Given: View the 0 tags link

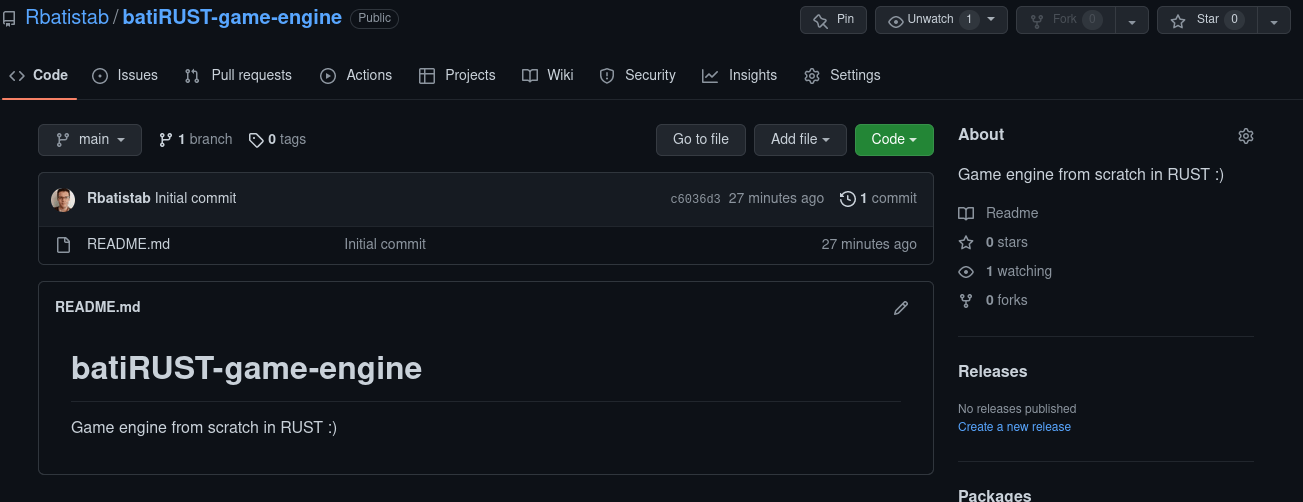Looking at the screenshot, I should [277, 140].
